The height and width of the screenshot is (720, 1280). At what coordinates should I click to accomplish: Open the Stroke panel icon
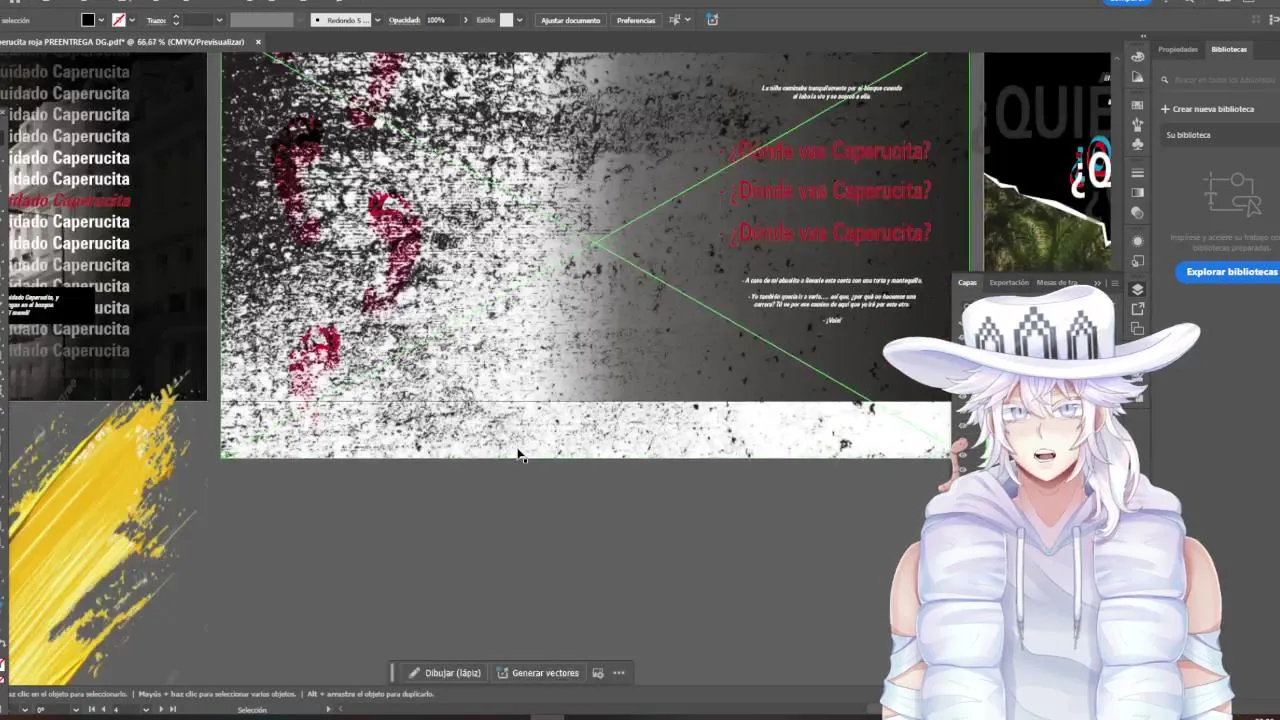click(x=1137, y=173)
